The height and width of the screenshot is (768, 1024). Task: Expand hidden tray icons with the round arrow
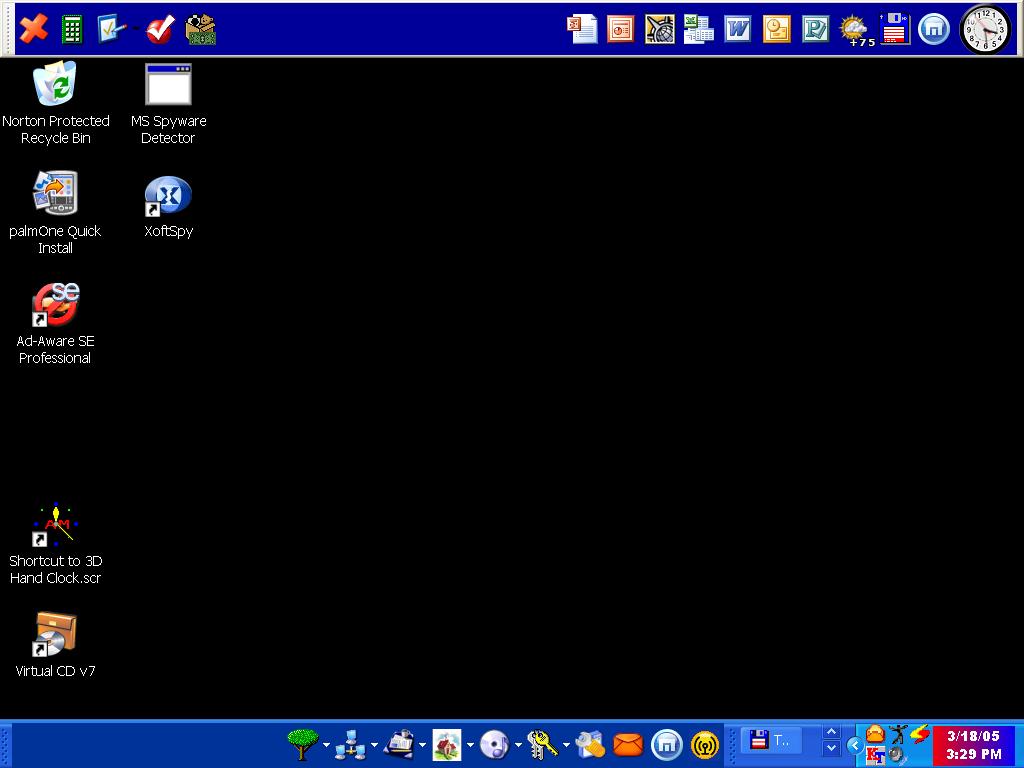click(854, 745)
